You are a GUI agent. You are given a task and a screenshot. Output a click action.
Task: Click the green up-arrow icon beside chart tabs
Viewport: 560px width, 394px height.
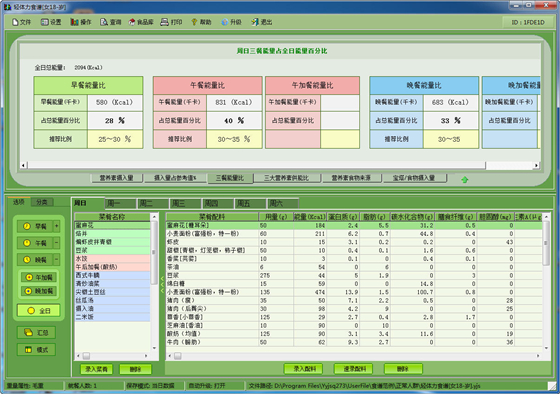coord(464,180)
